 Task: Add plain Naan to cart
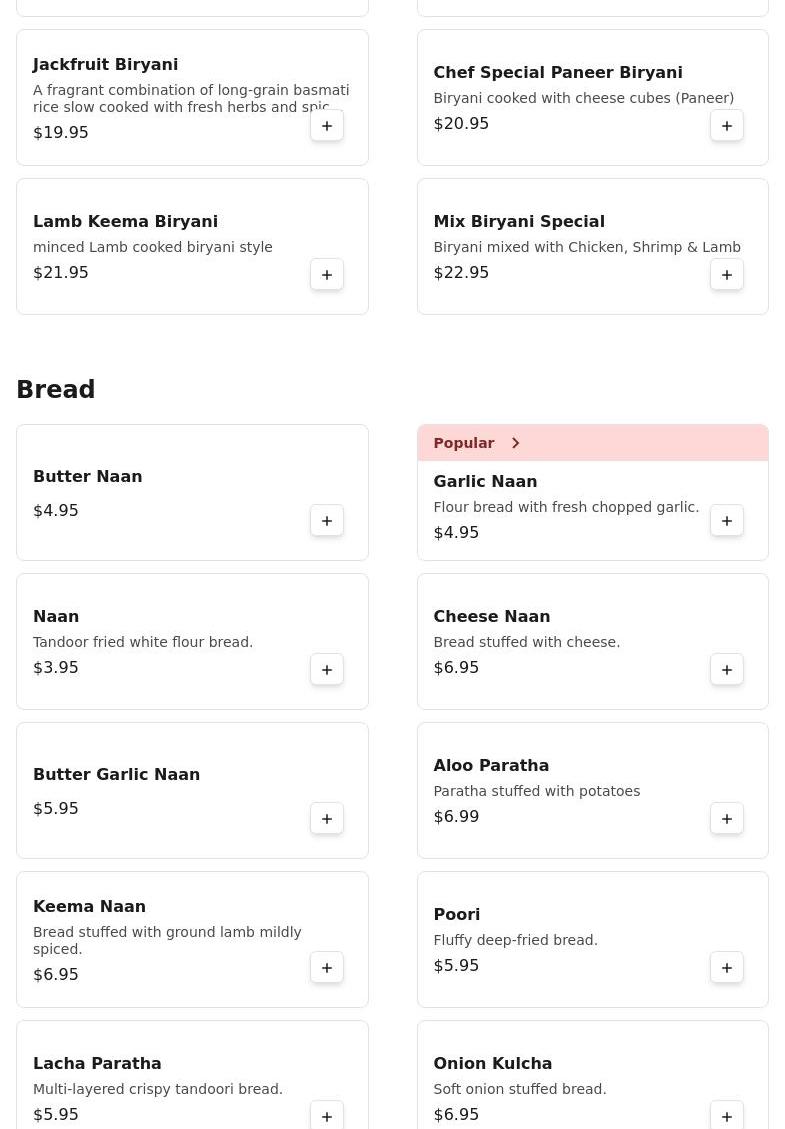[327, 670]
